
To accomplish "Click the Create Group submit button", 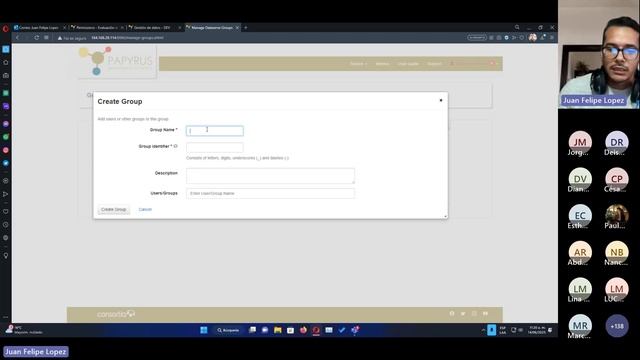I will click(x=113, y=209).
